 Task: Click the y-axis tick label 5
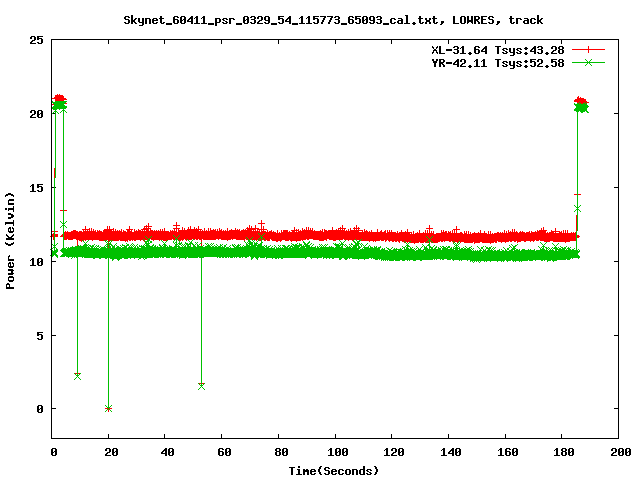(40, 336)
